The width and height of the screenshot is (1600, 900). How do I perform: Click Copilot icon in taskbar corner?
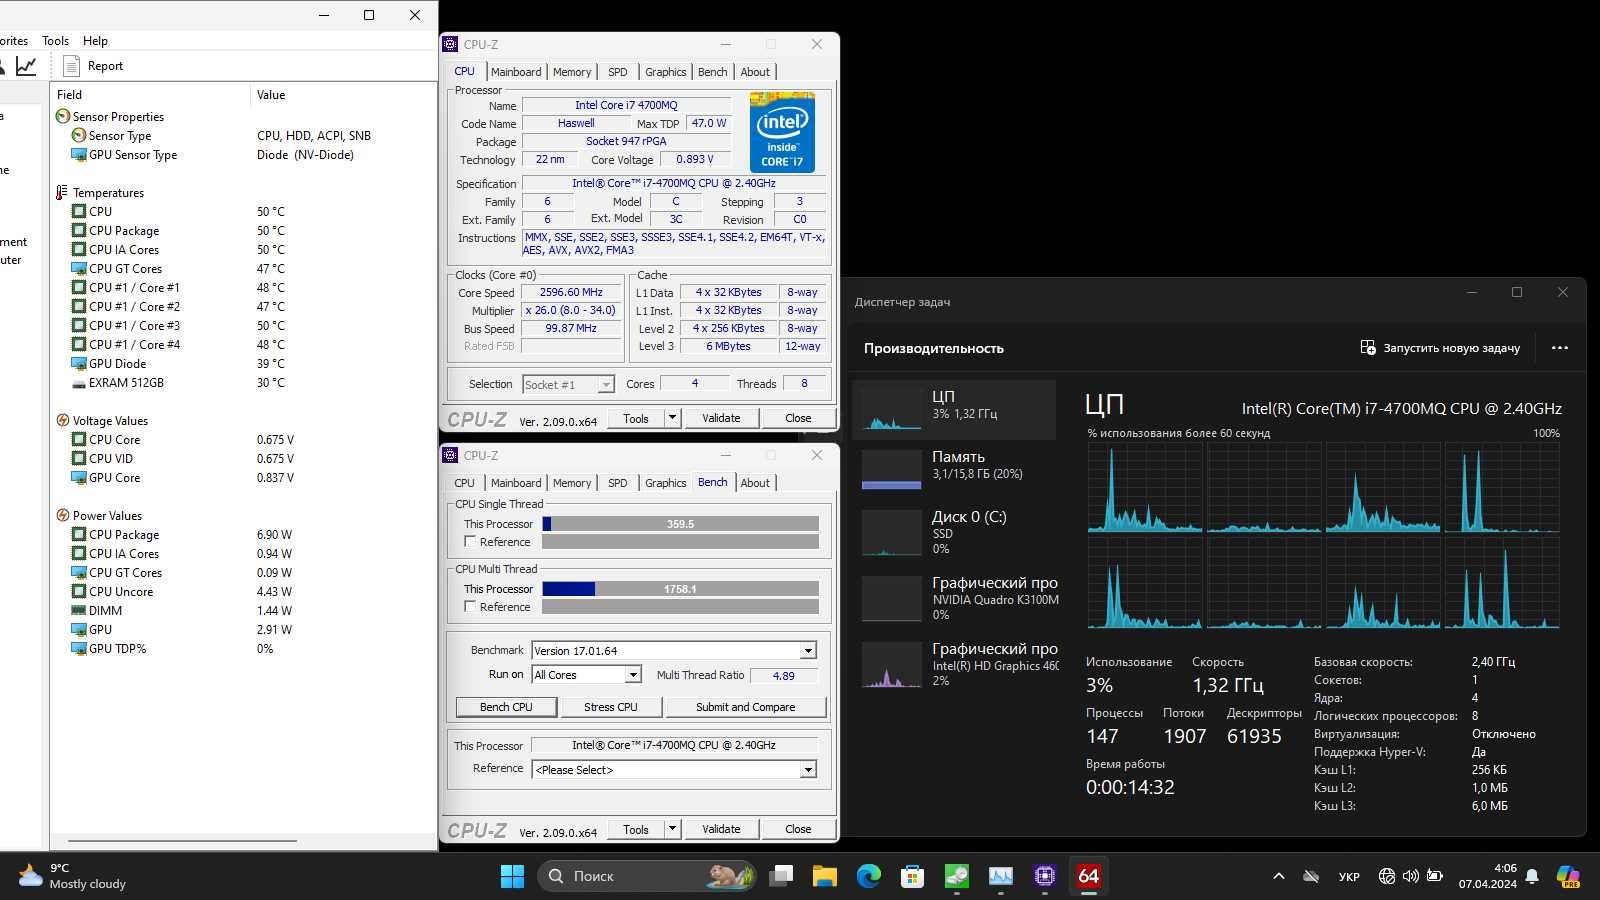coord(1569,876)
